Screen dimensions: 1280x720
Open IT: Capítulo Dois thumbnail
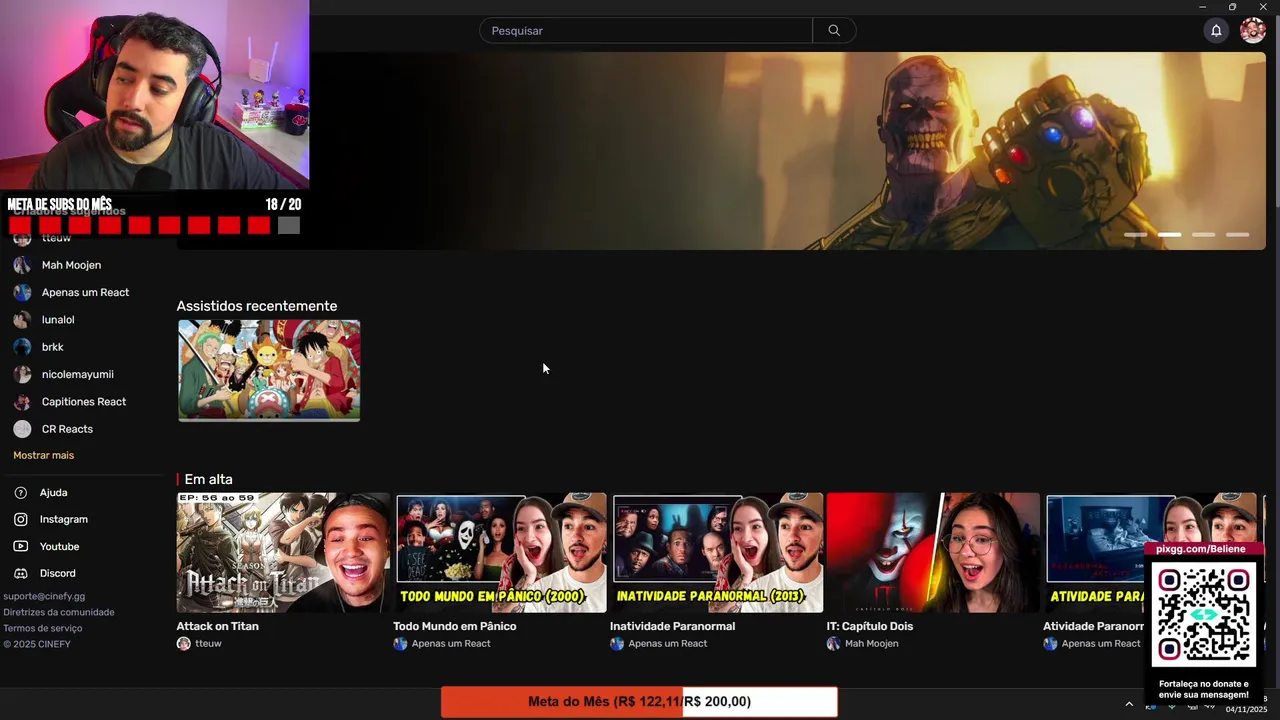pos(933,552)
